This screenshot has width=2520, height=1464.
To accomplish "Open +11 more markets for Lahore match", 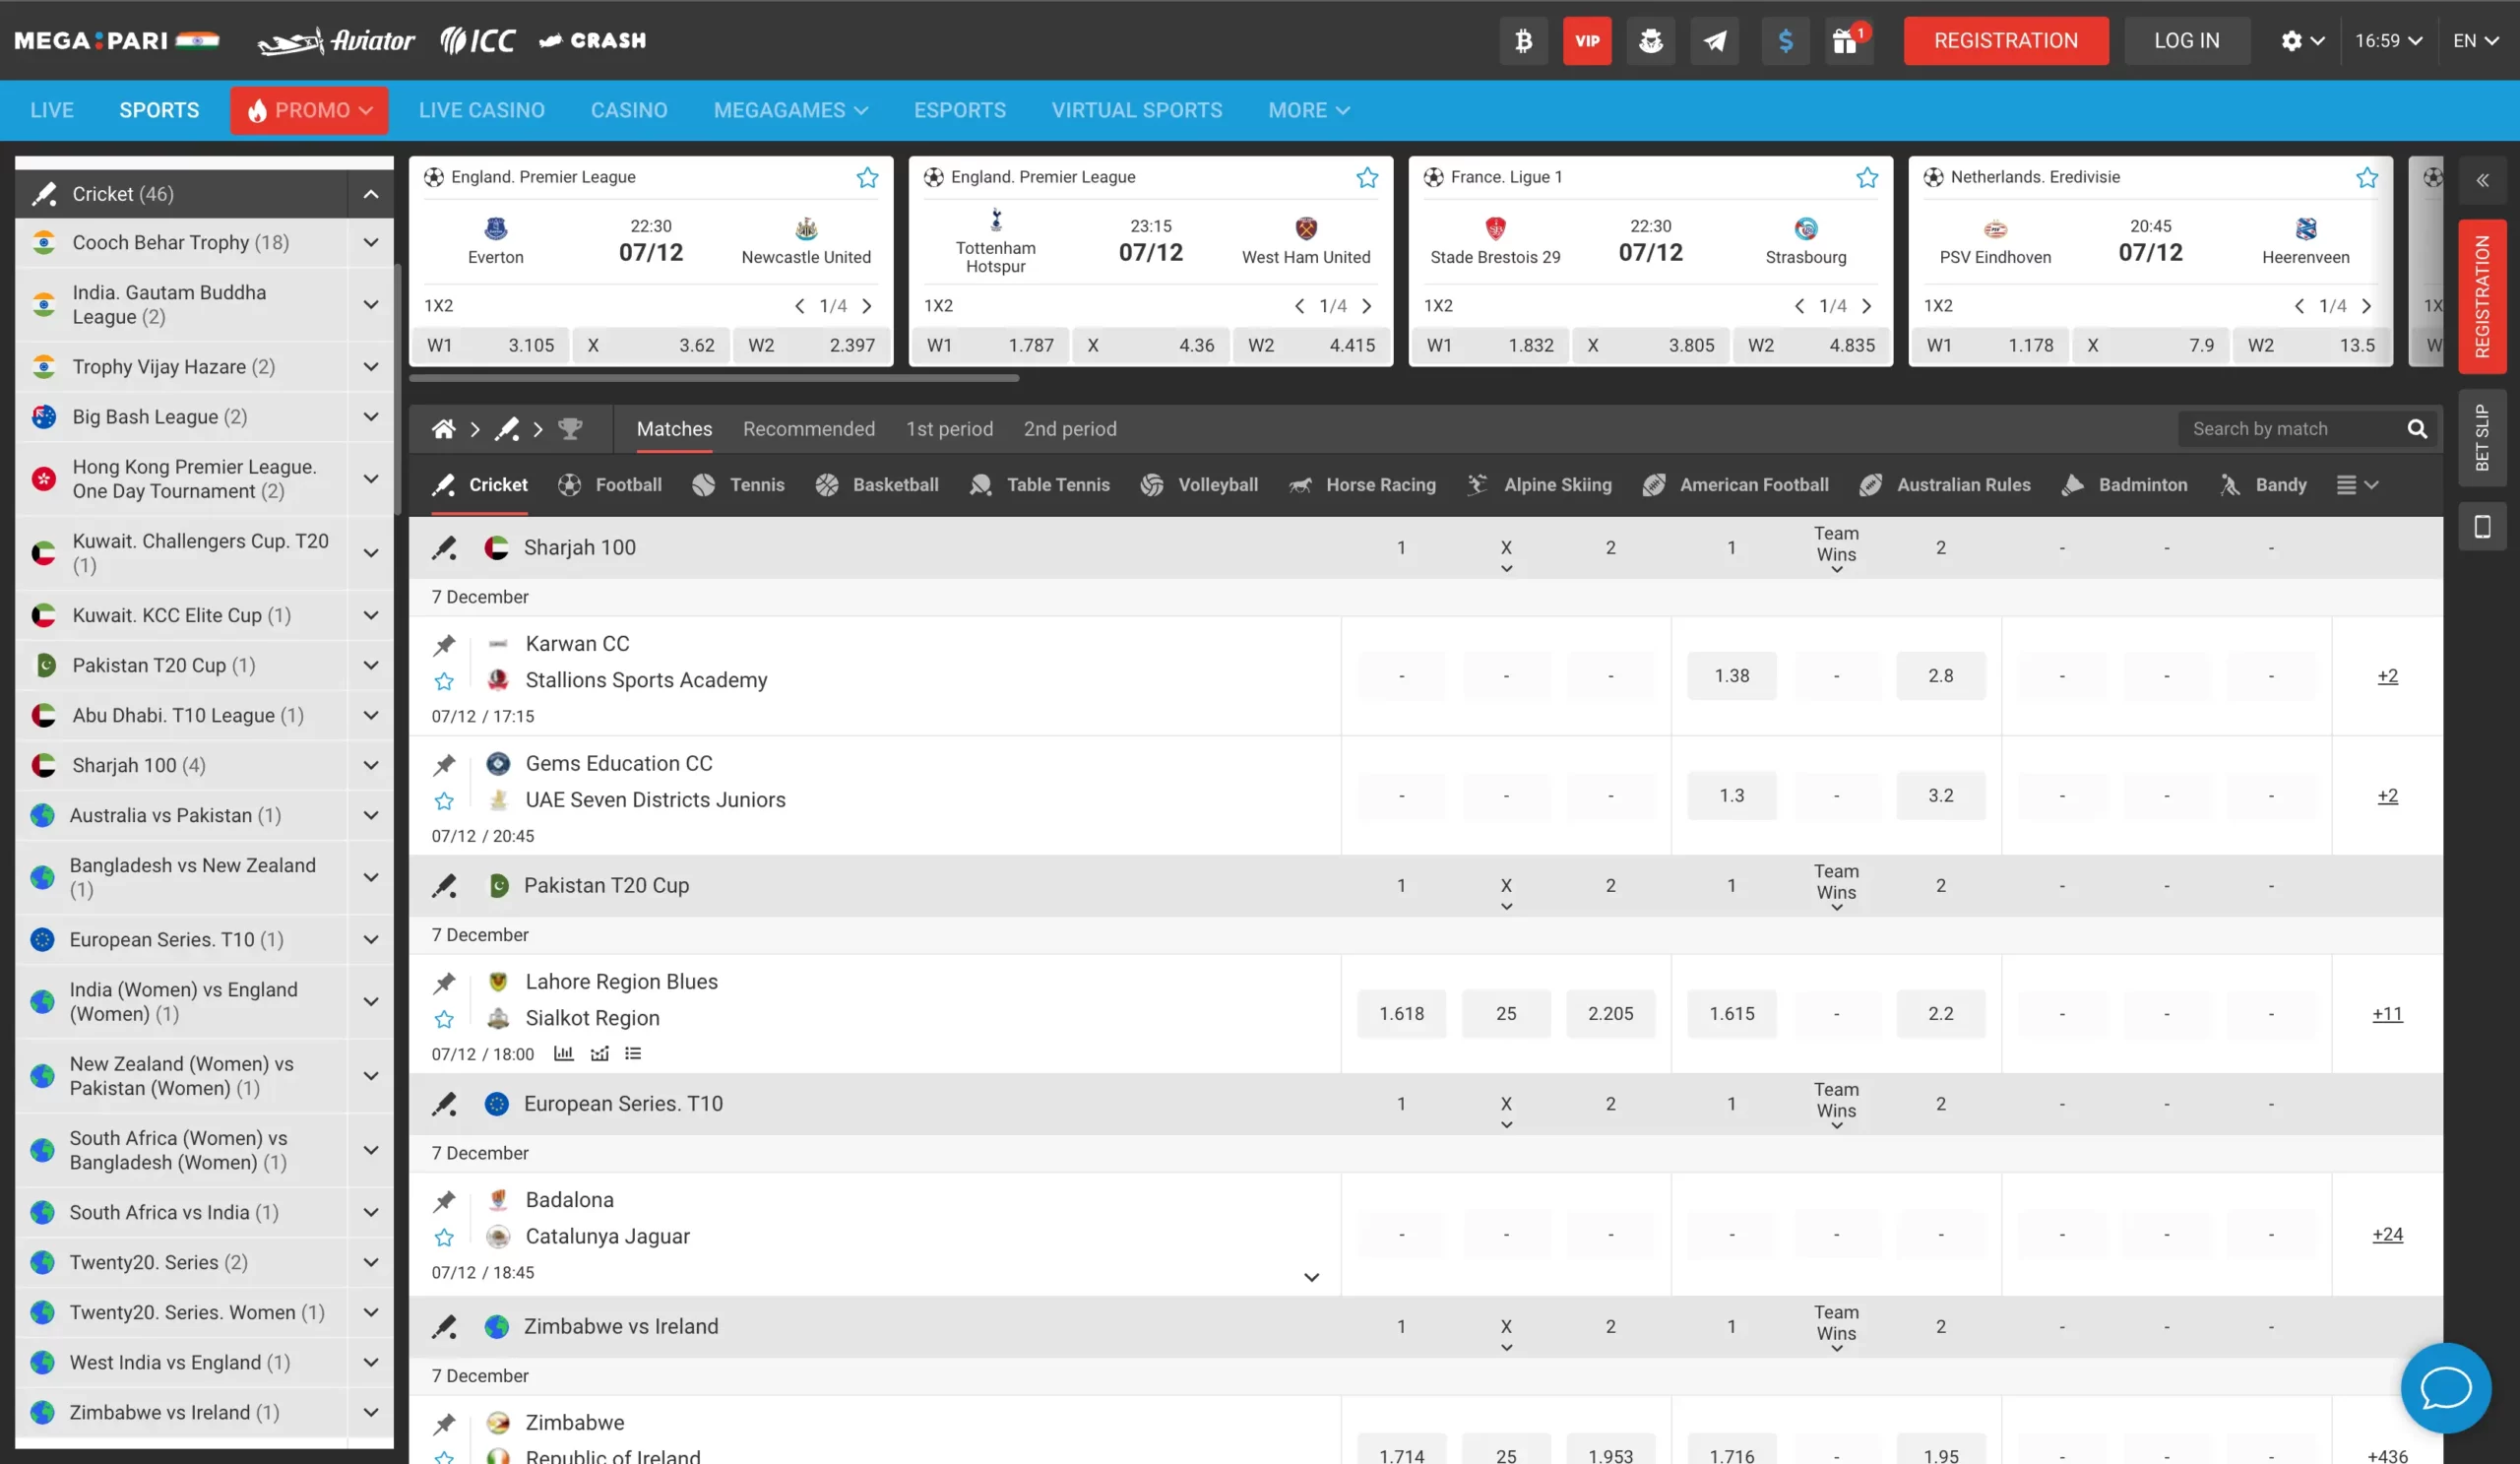I will pos(2387,1014).
